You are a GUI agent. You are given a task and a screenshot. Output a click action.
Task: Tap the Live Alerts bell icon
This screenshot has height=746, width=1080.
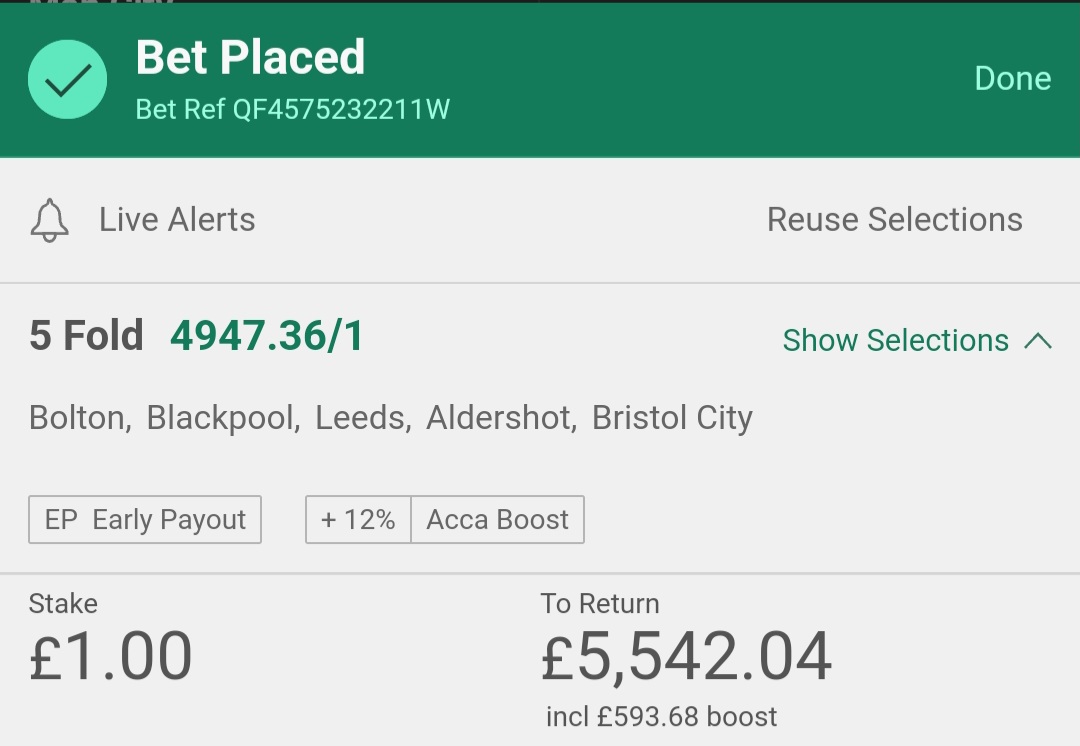50,220
